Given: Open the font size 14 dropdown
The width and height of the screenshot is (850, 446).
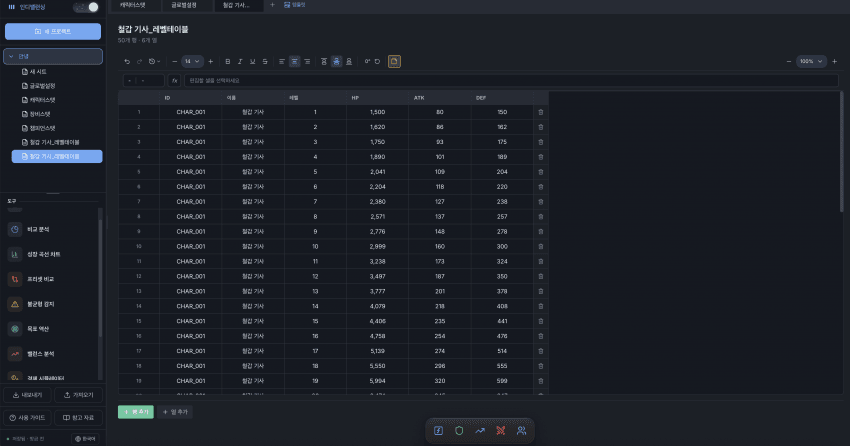Looking at the screenshot, I should click(x=190, y=62).
